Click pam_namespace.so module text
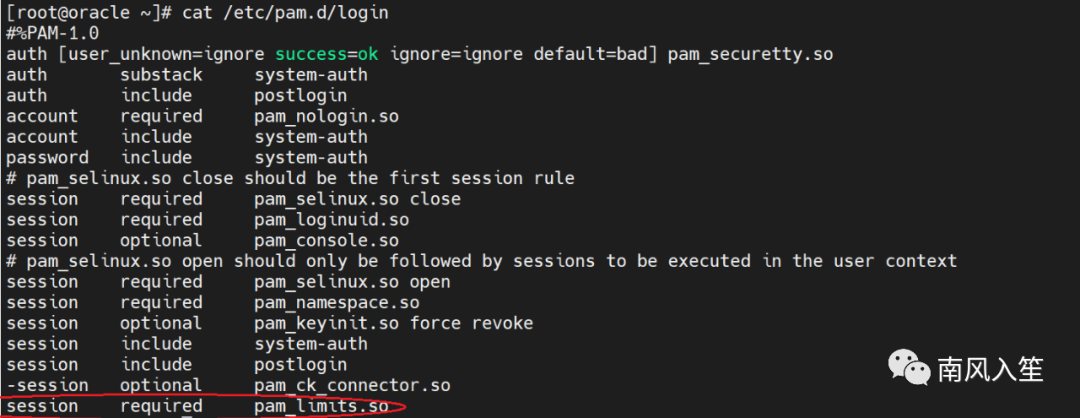The image size is (1080, 418). coord(337,302)
